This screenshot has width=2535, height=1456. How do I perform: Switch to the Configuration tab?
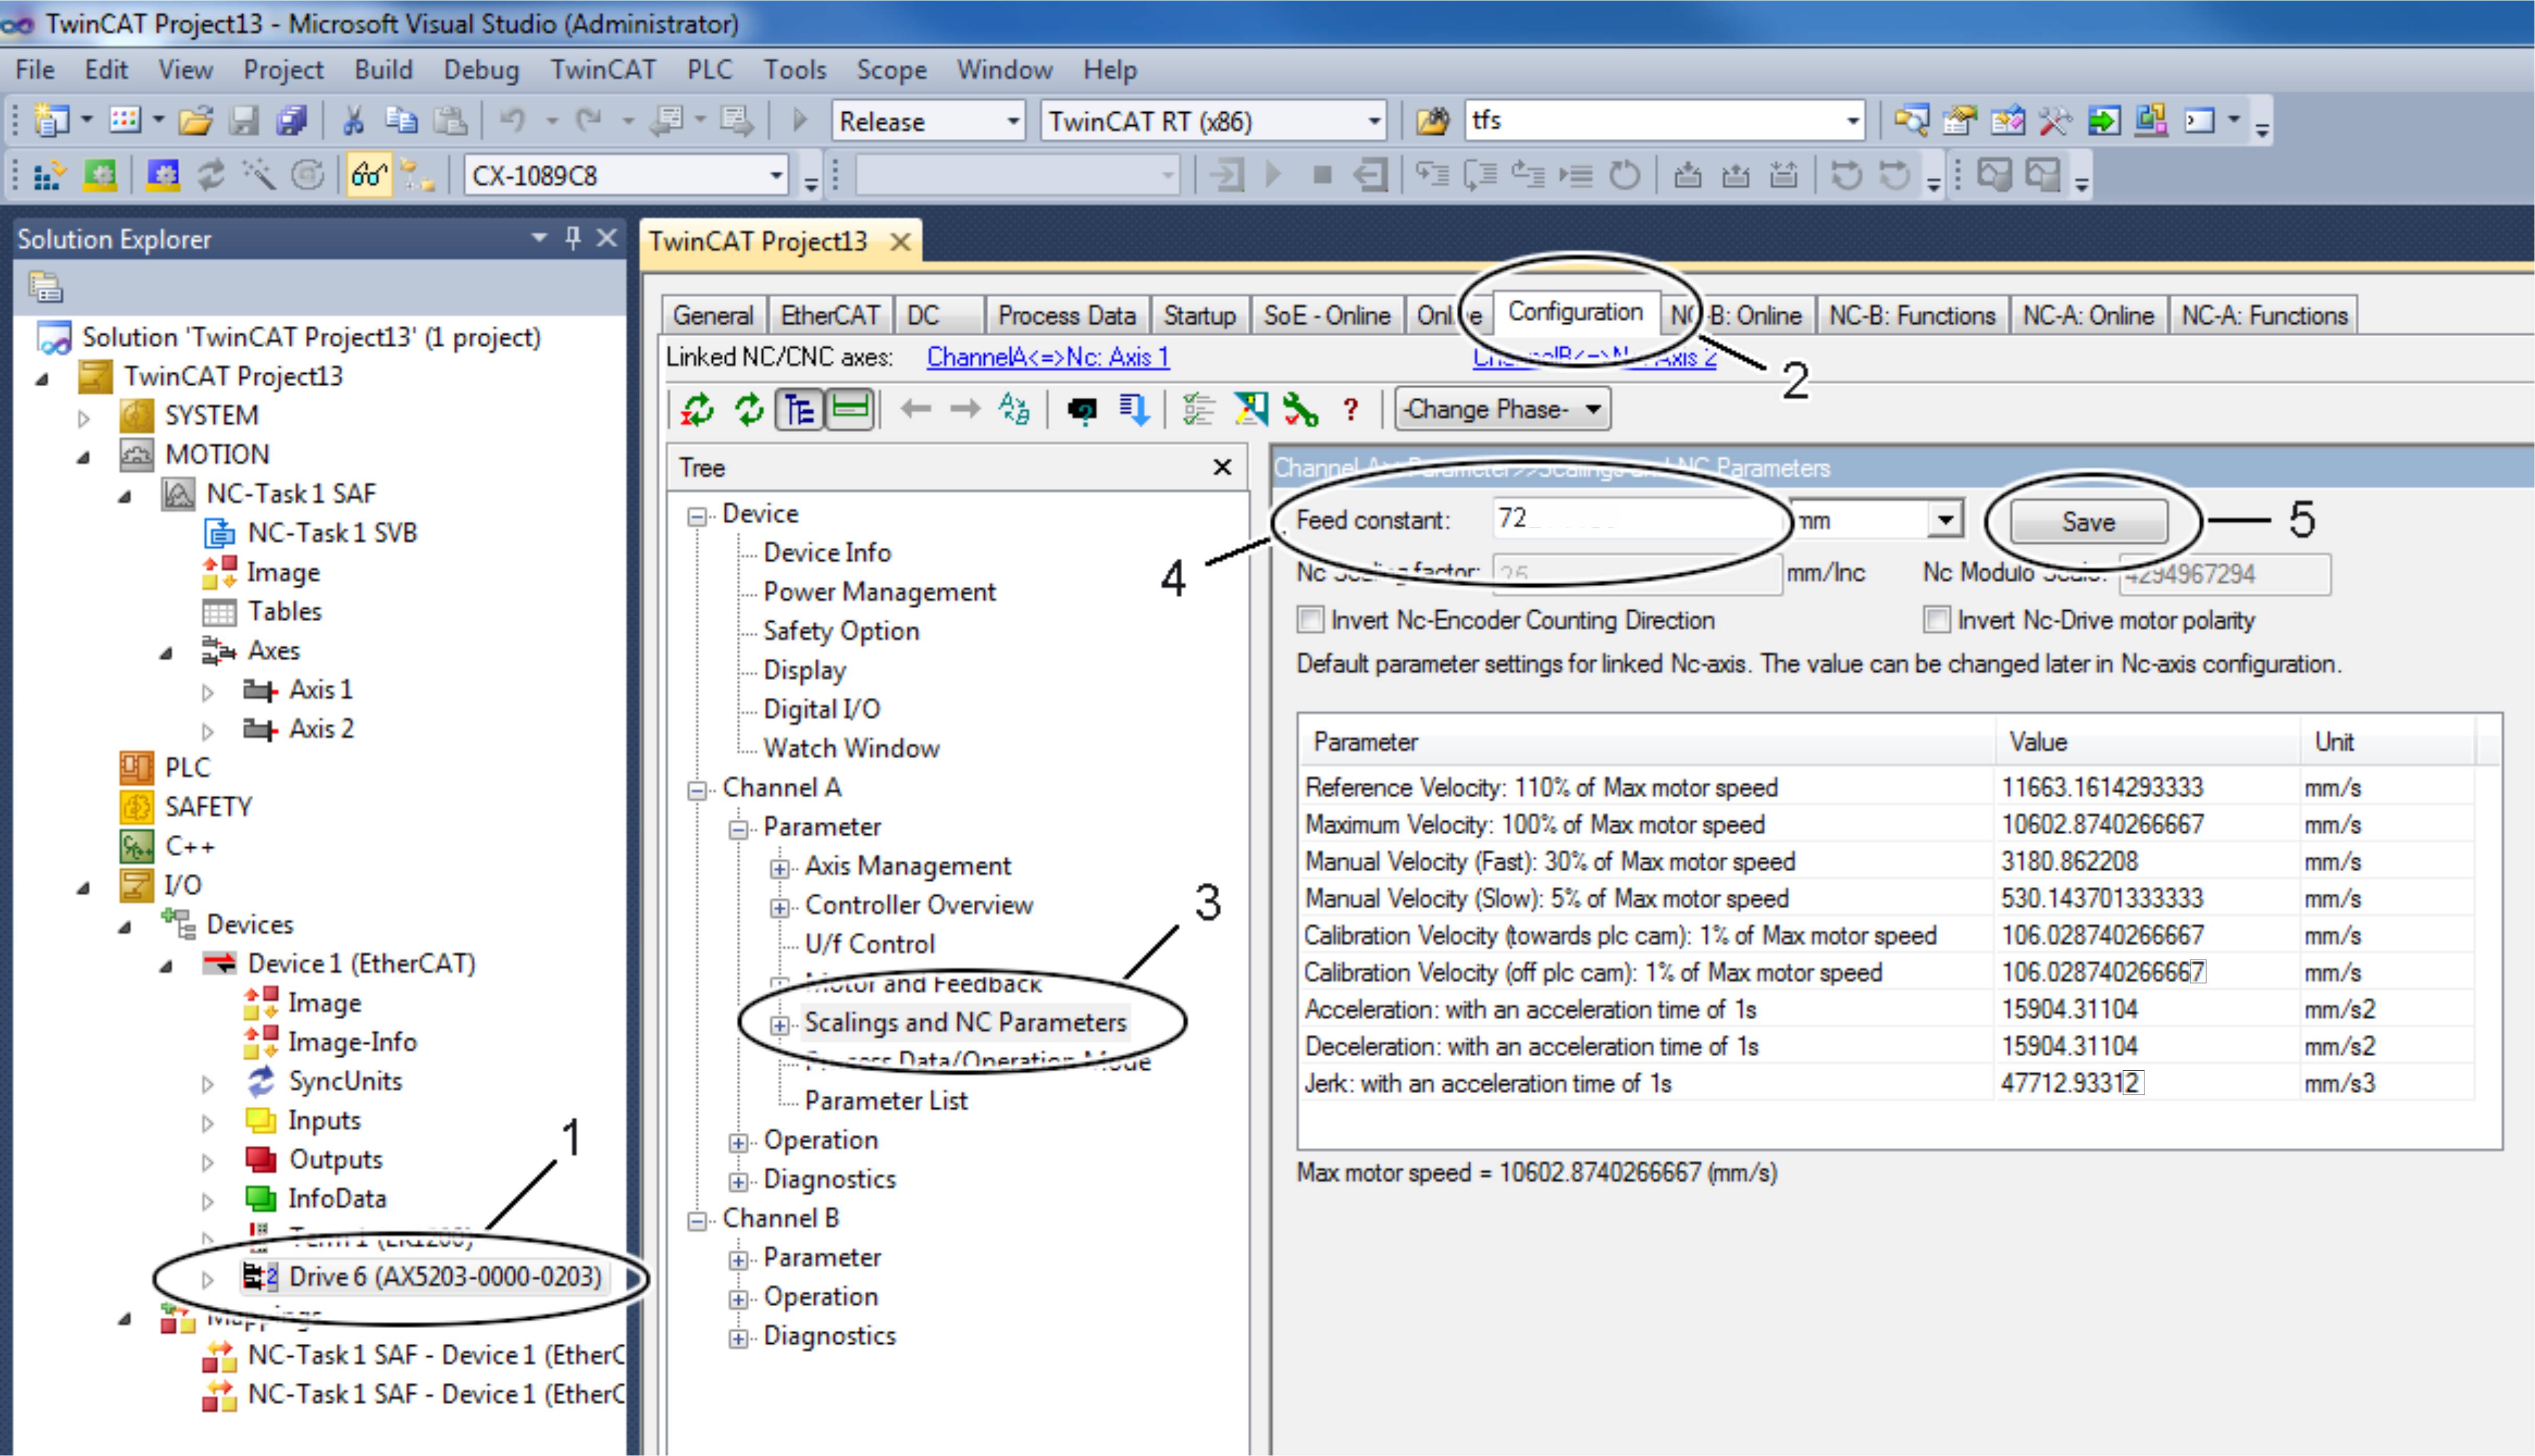(1575, 312)
